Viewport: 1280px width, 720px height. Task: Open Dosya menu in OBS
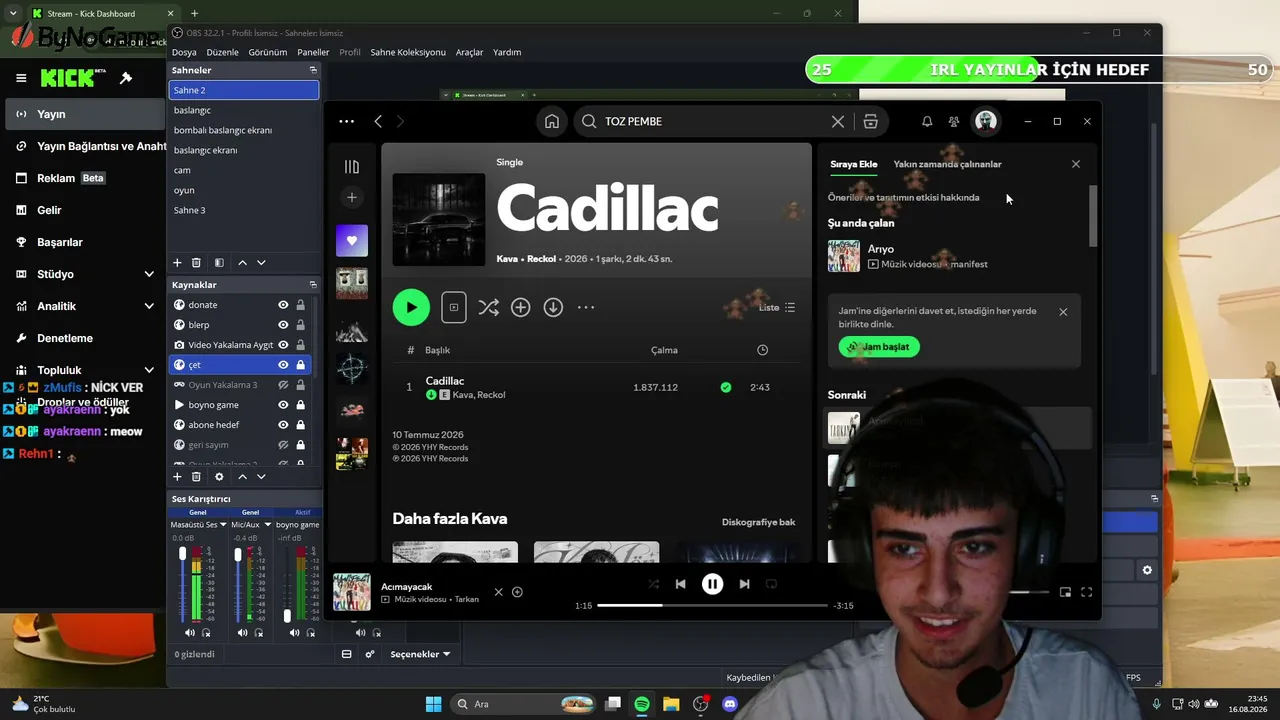(184, 52)
